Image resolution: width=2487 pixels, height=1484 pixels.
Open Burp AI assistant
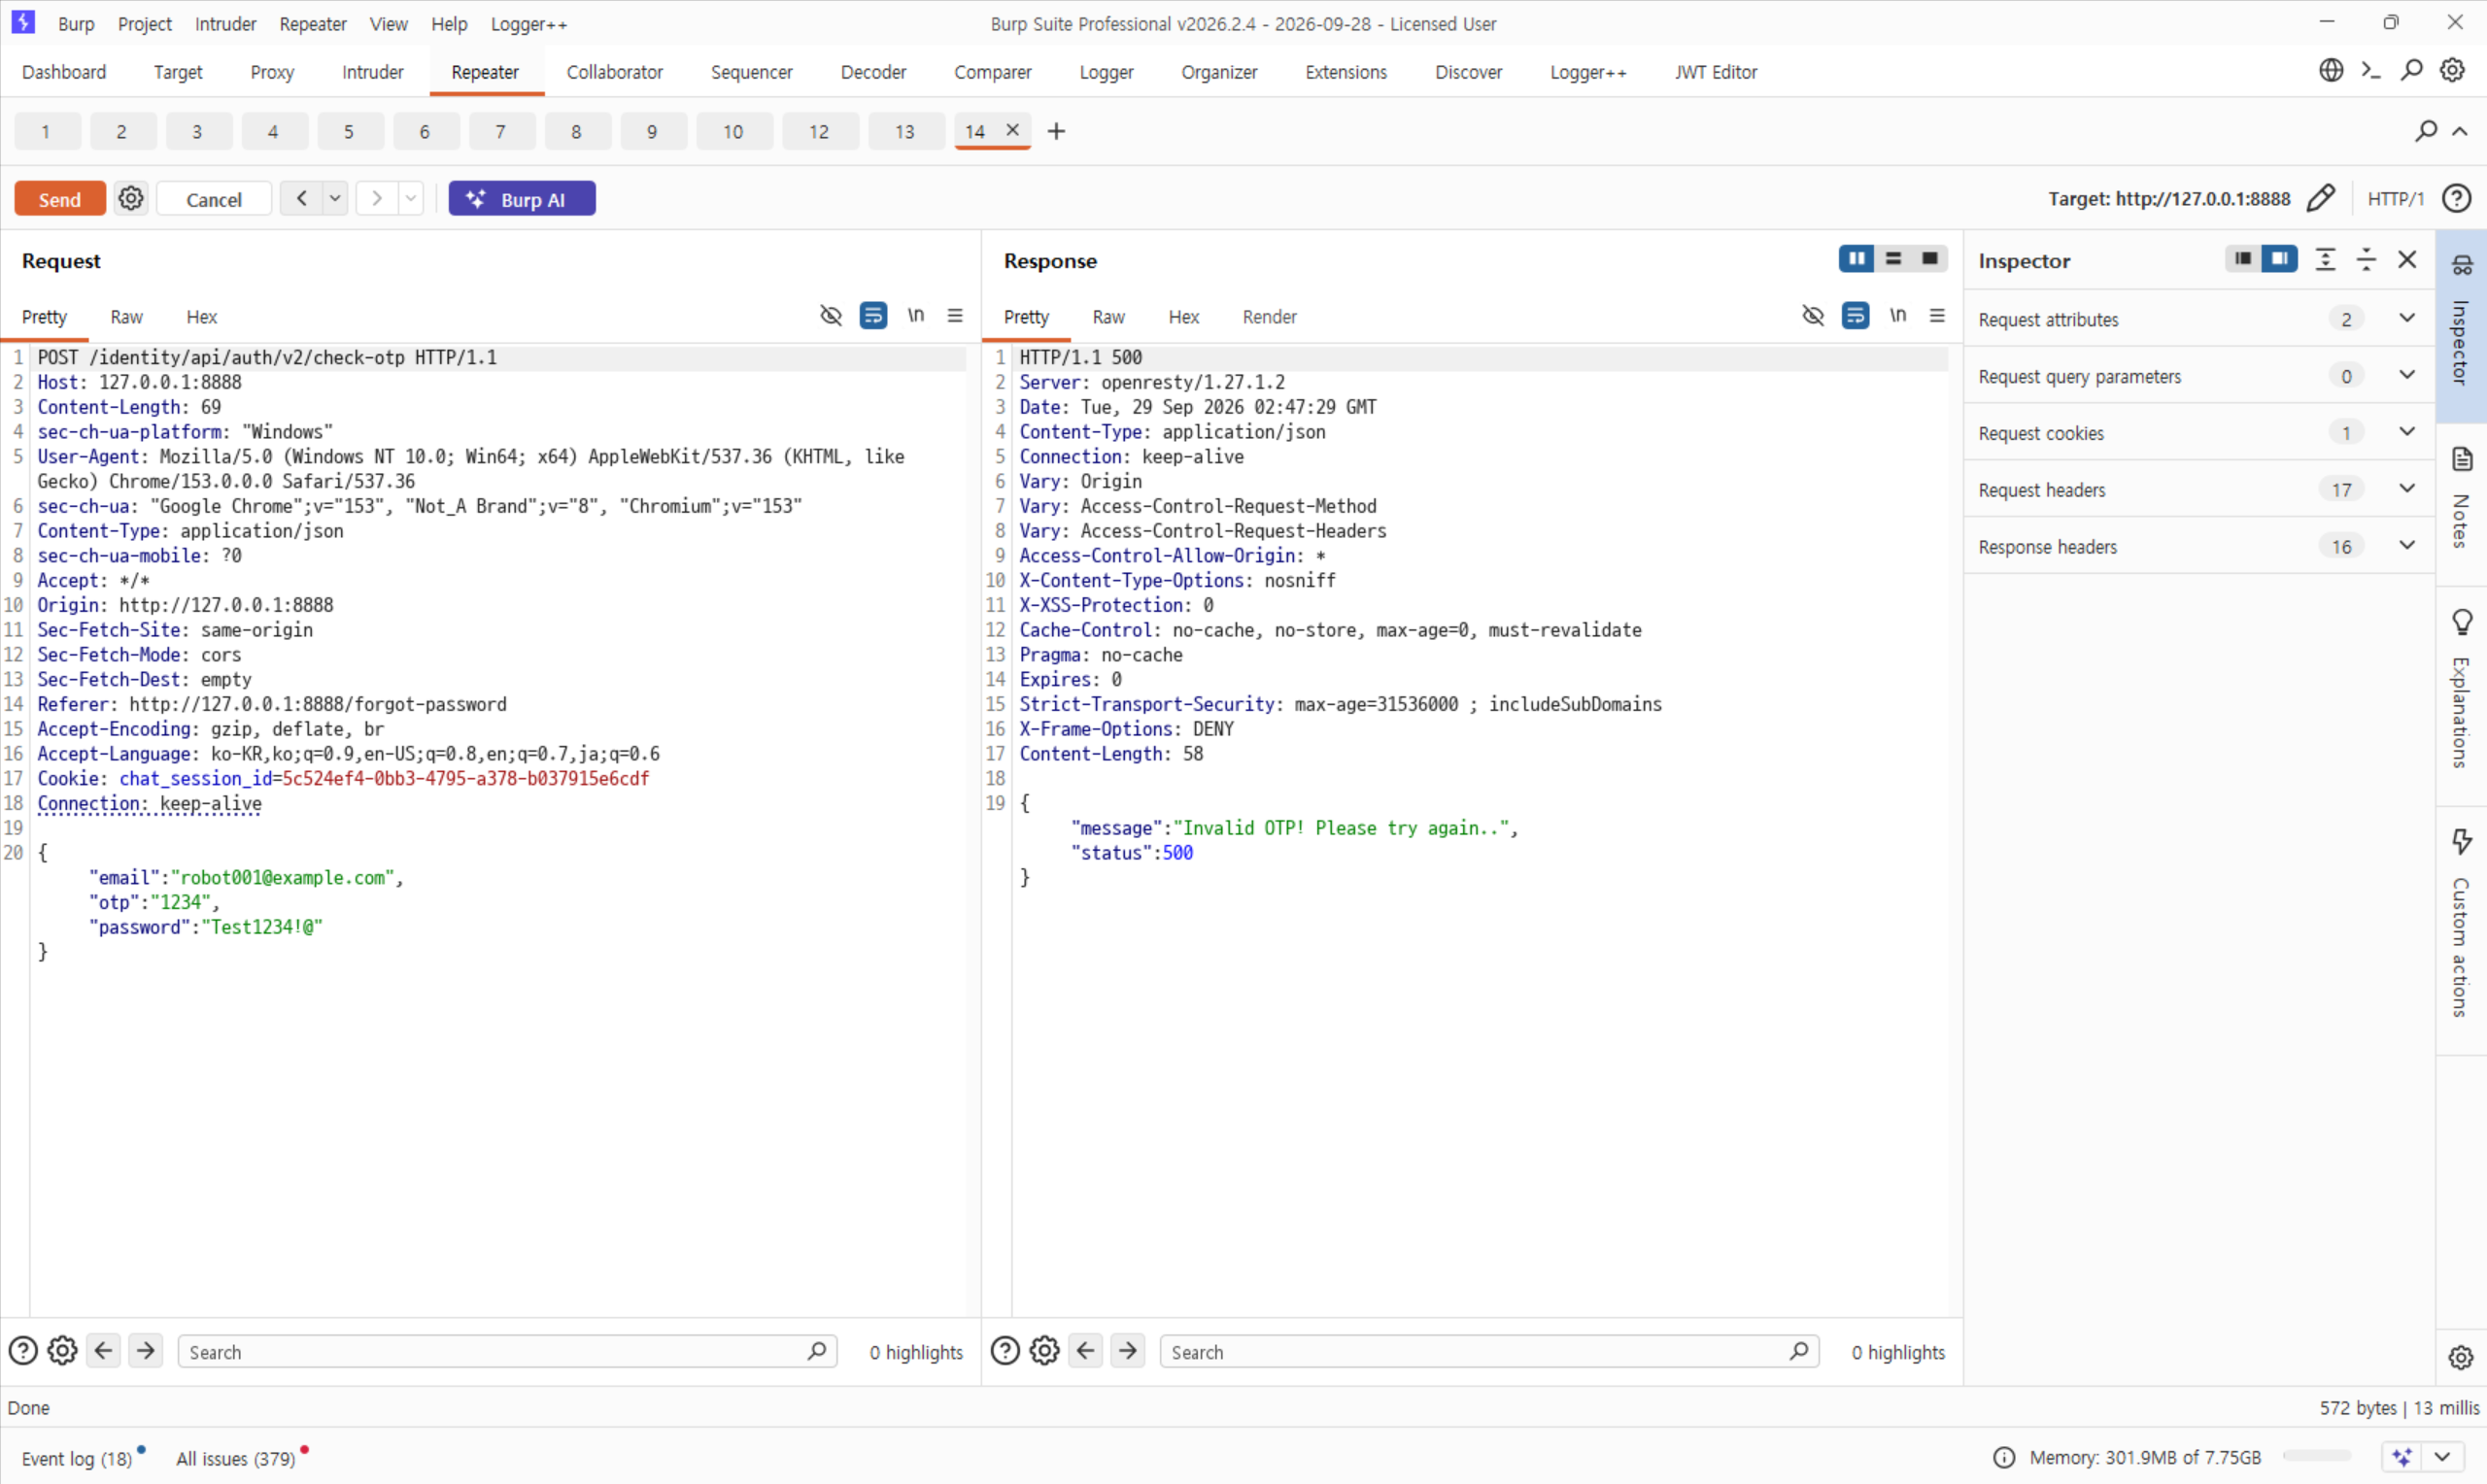[x=521, y=198]
